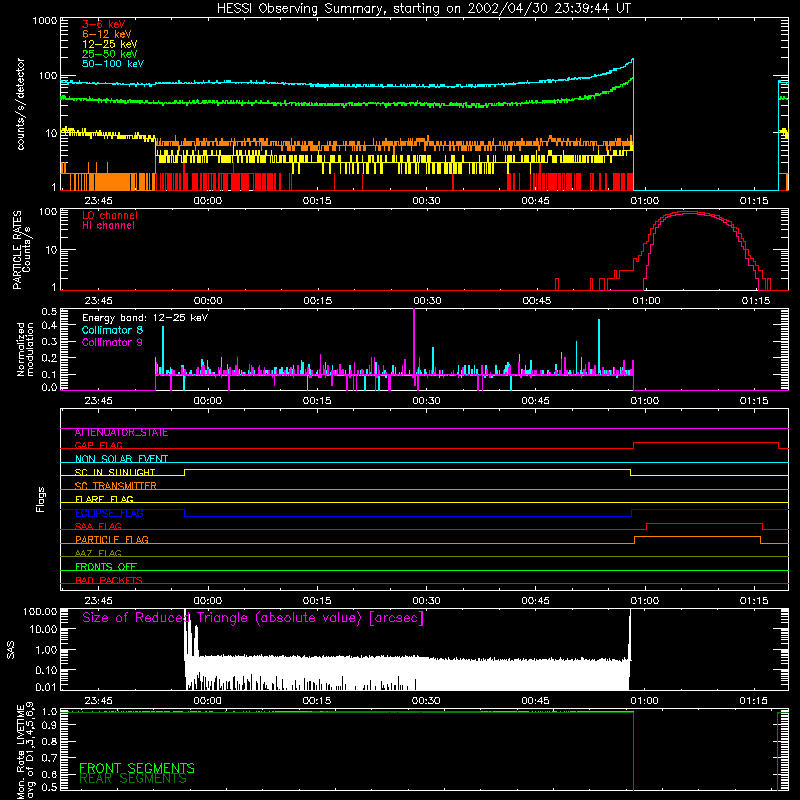Viewport: 800px width, 800px height.
Task: Select the NON_SOLAR_EVENT flag label
Action: coord(121,459)
